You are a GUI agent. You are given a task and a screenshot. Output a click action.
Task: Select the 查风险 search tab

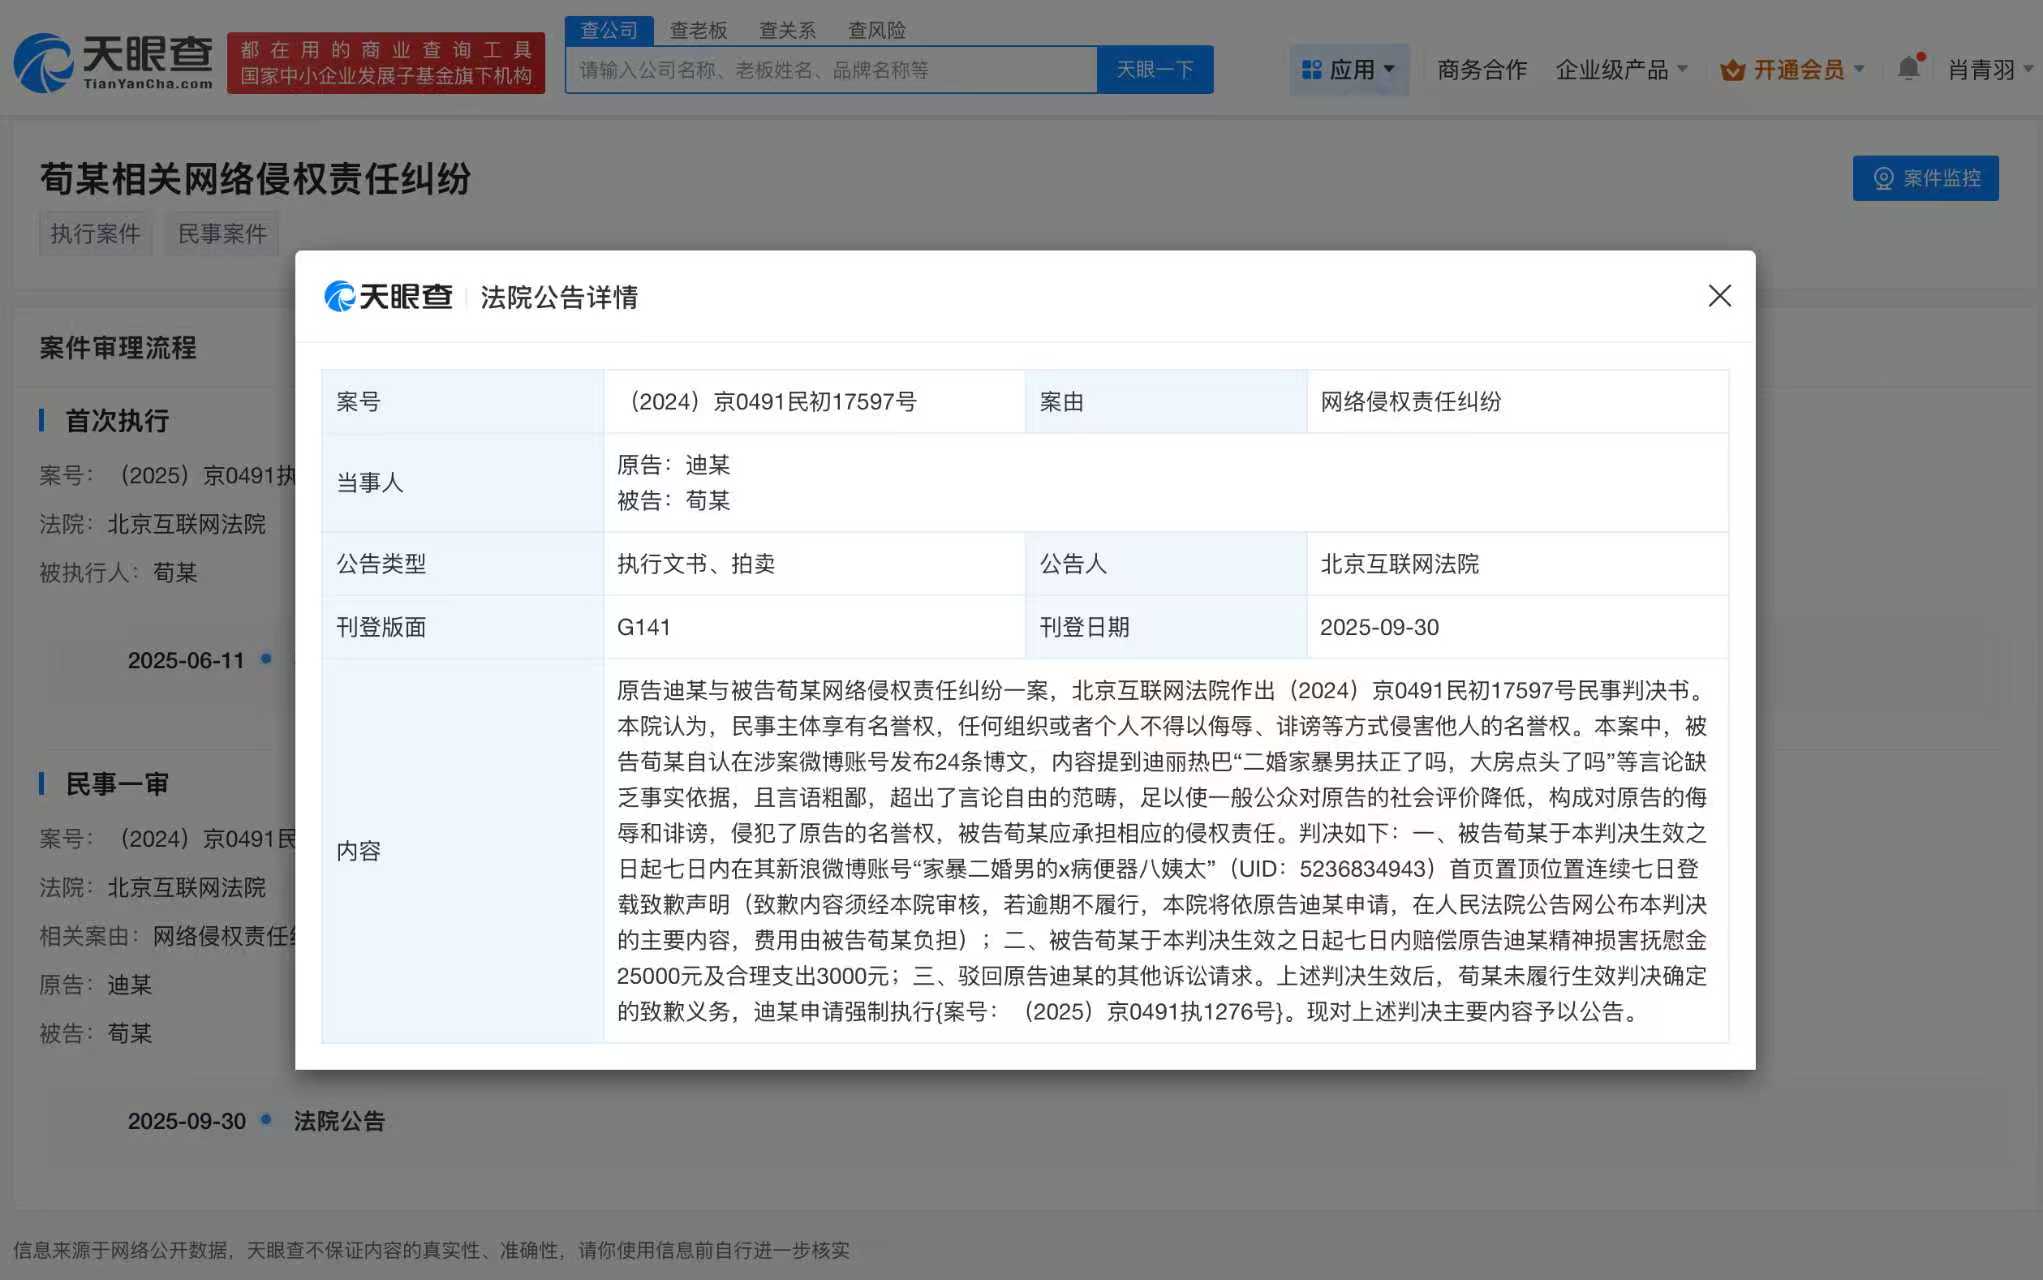876,30
